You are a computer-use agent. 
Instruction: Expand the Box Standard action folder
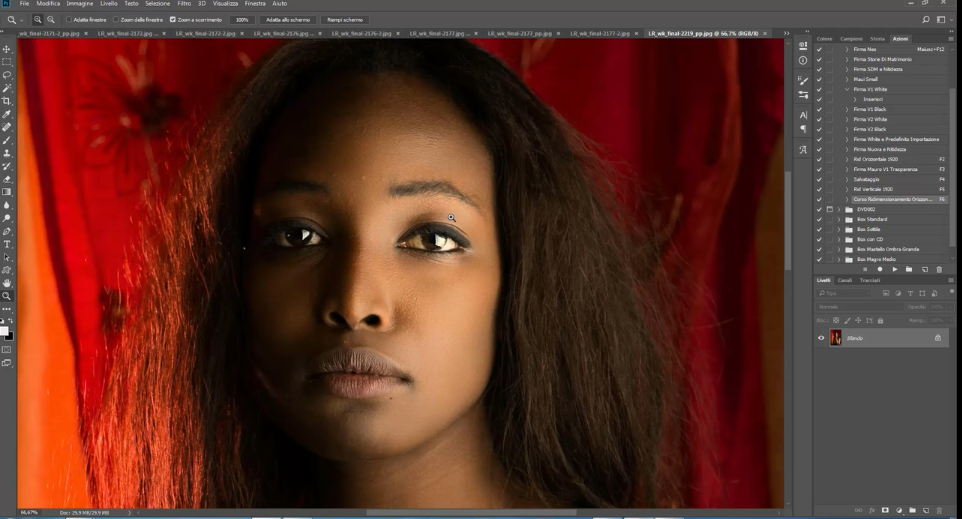839,219
